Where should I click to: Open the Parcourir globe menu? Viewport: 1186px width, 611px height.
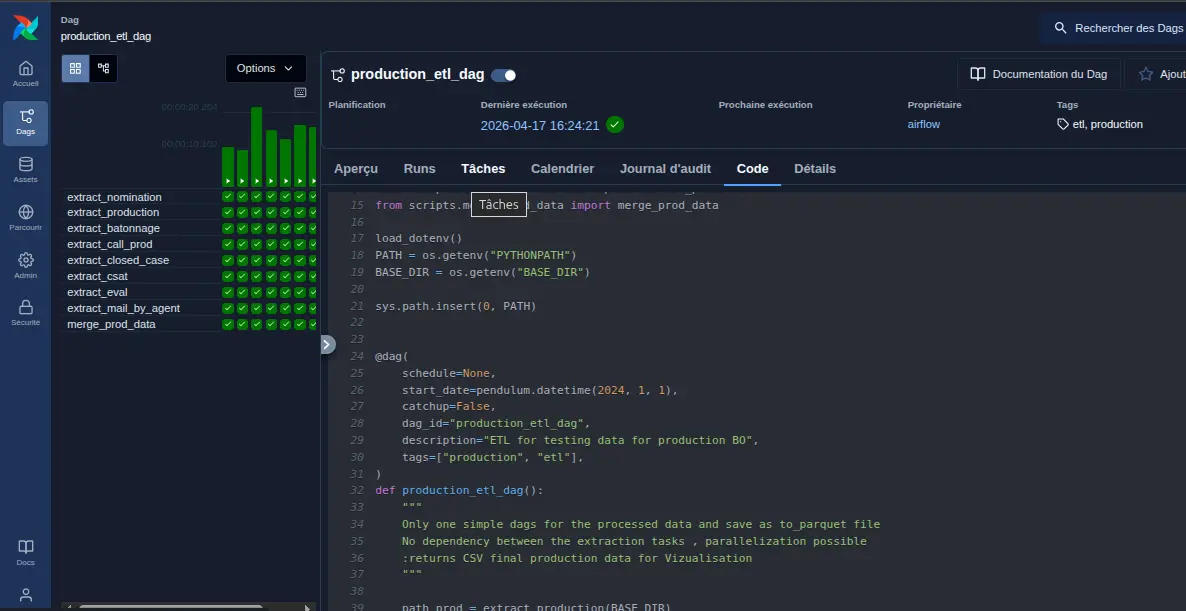click(26, 218)
